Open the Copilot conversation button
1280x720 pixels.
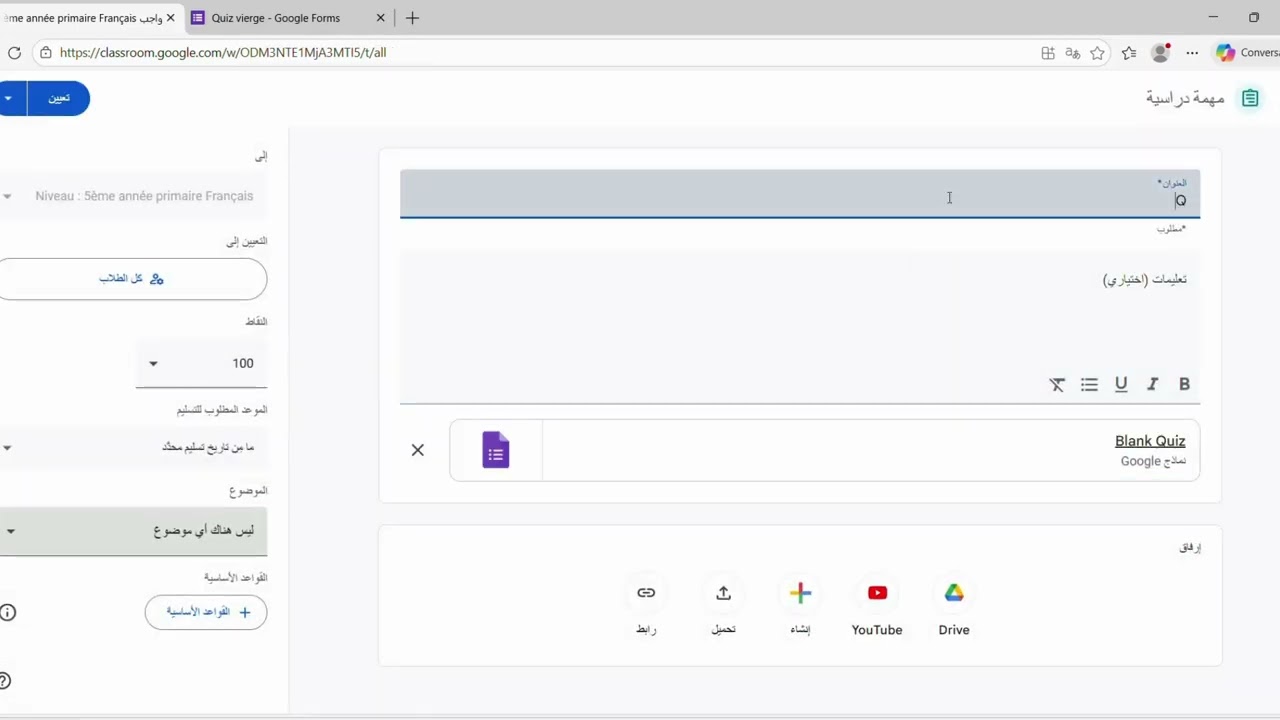pyautogui.click(x=1246, y=53)
